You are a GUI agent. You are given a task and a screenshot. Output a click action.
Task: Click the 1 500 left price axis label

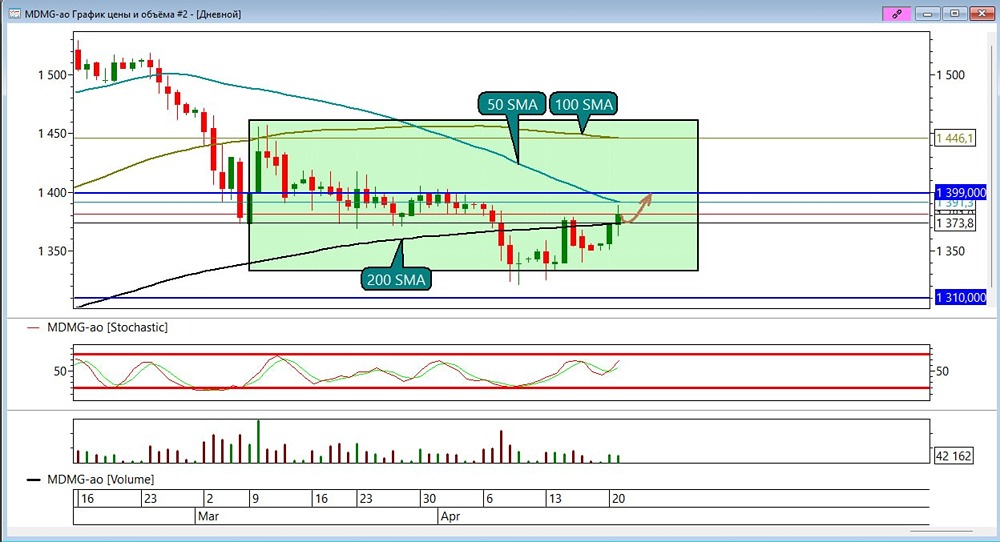pos(52,75)
